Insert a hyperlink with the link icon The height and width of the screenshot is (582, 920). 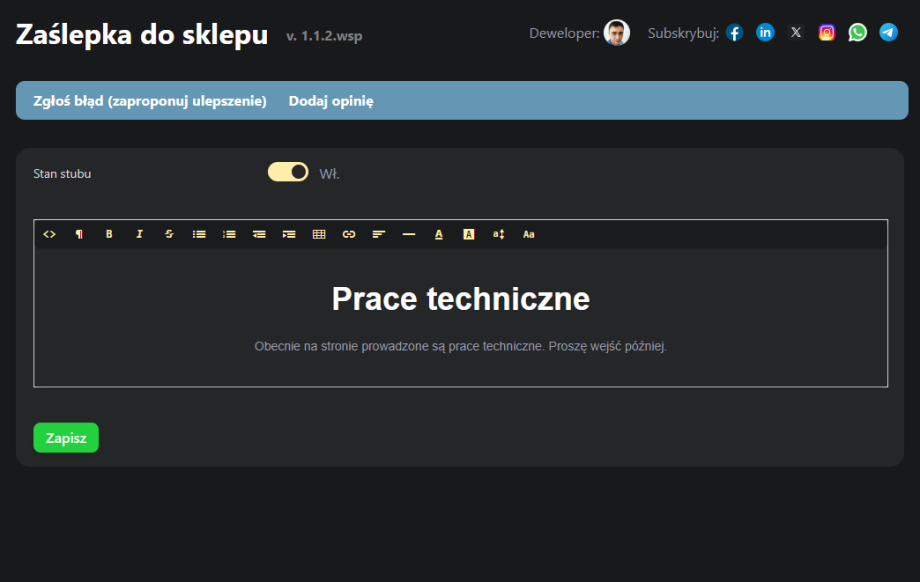[349, 234]
